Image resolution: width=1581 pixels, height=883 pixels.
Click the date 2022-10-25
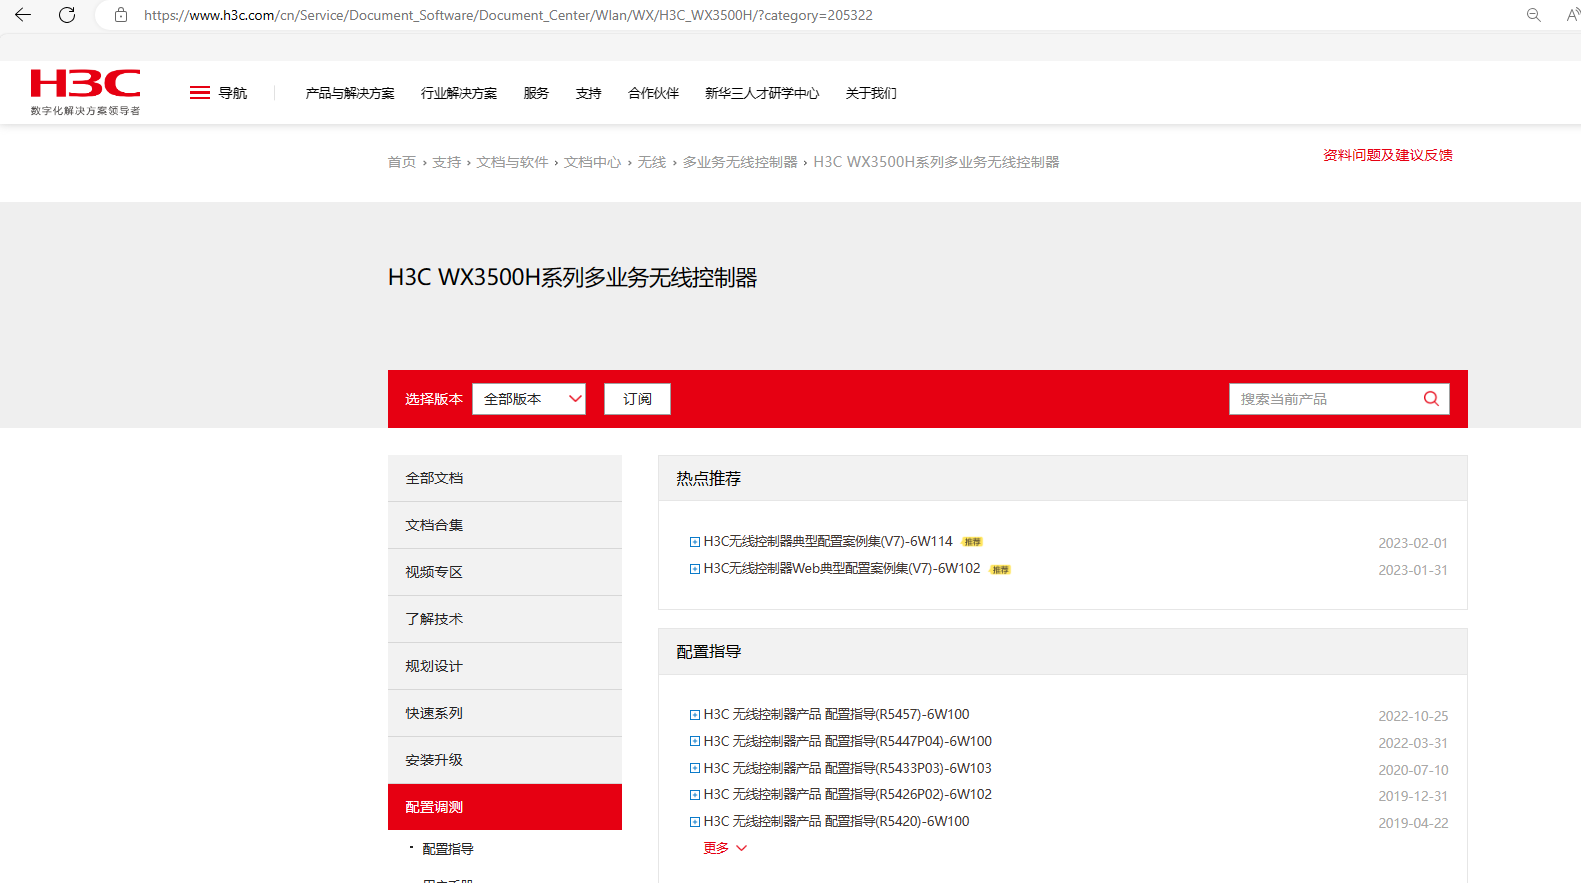pyautogui.click(x=1413, y=716)
